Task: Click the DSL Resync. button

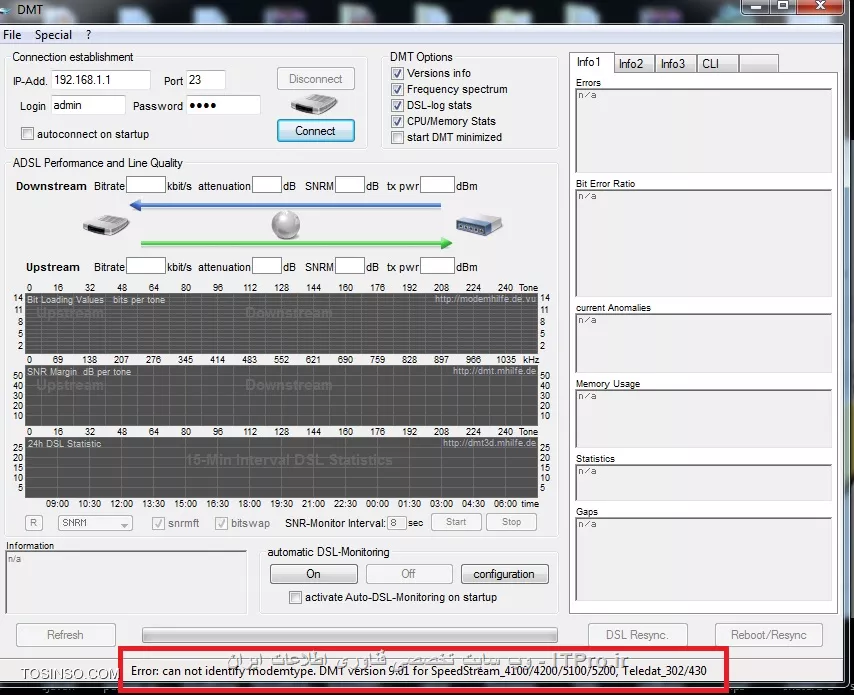Action: (638, 635)
